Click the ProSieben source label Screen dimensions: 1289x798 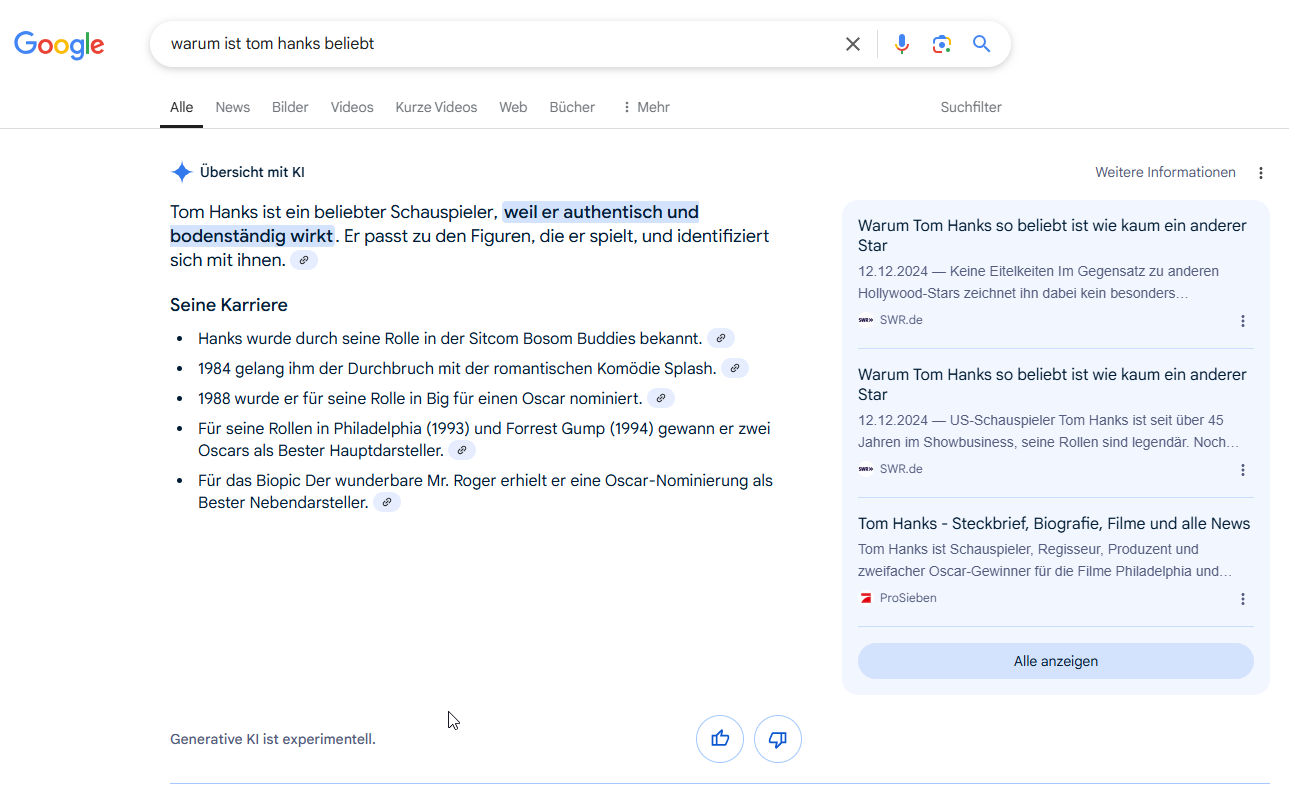tap(908, 598)
